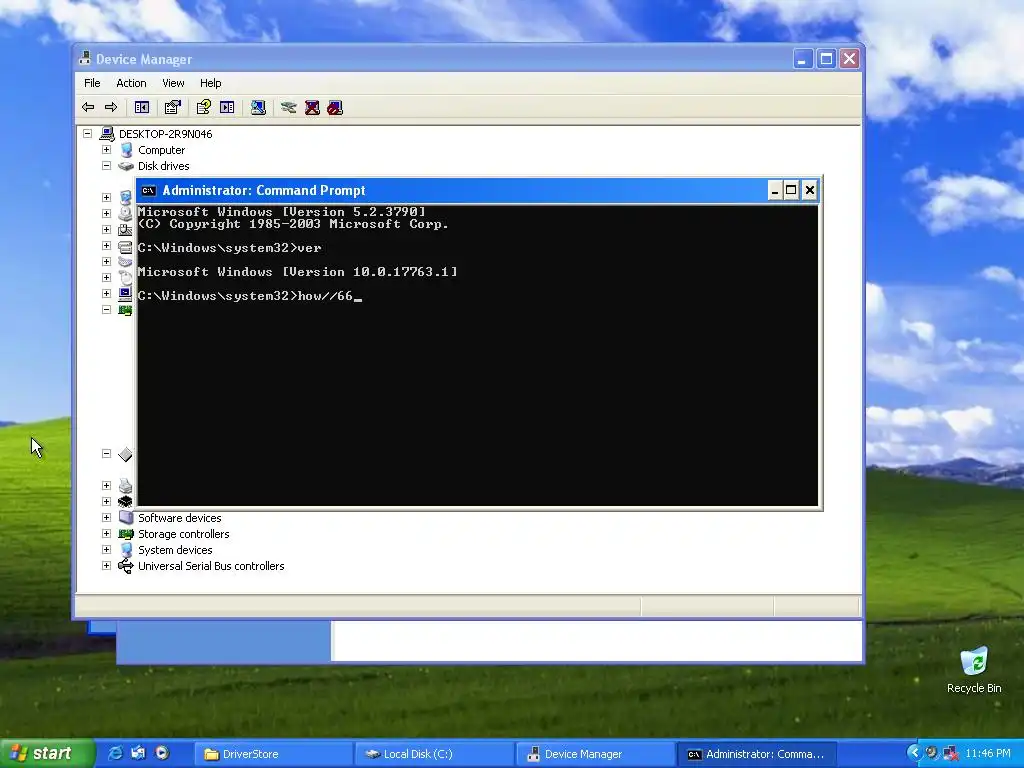
Task: Switch to Local Disk (C:) taskbar button
Action: [435, 754]
